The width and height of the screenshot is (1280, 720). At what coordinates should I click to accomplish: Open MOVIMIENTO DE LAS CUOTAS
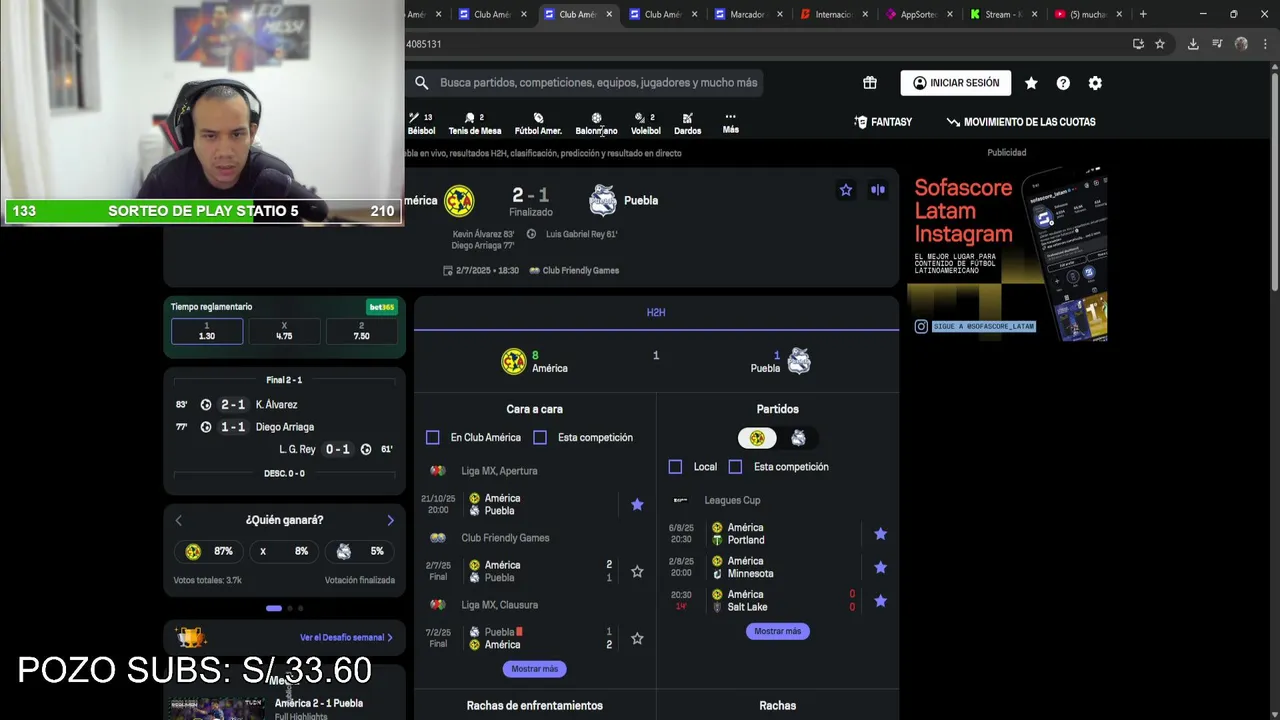(x=1021, y=122)
